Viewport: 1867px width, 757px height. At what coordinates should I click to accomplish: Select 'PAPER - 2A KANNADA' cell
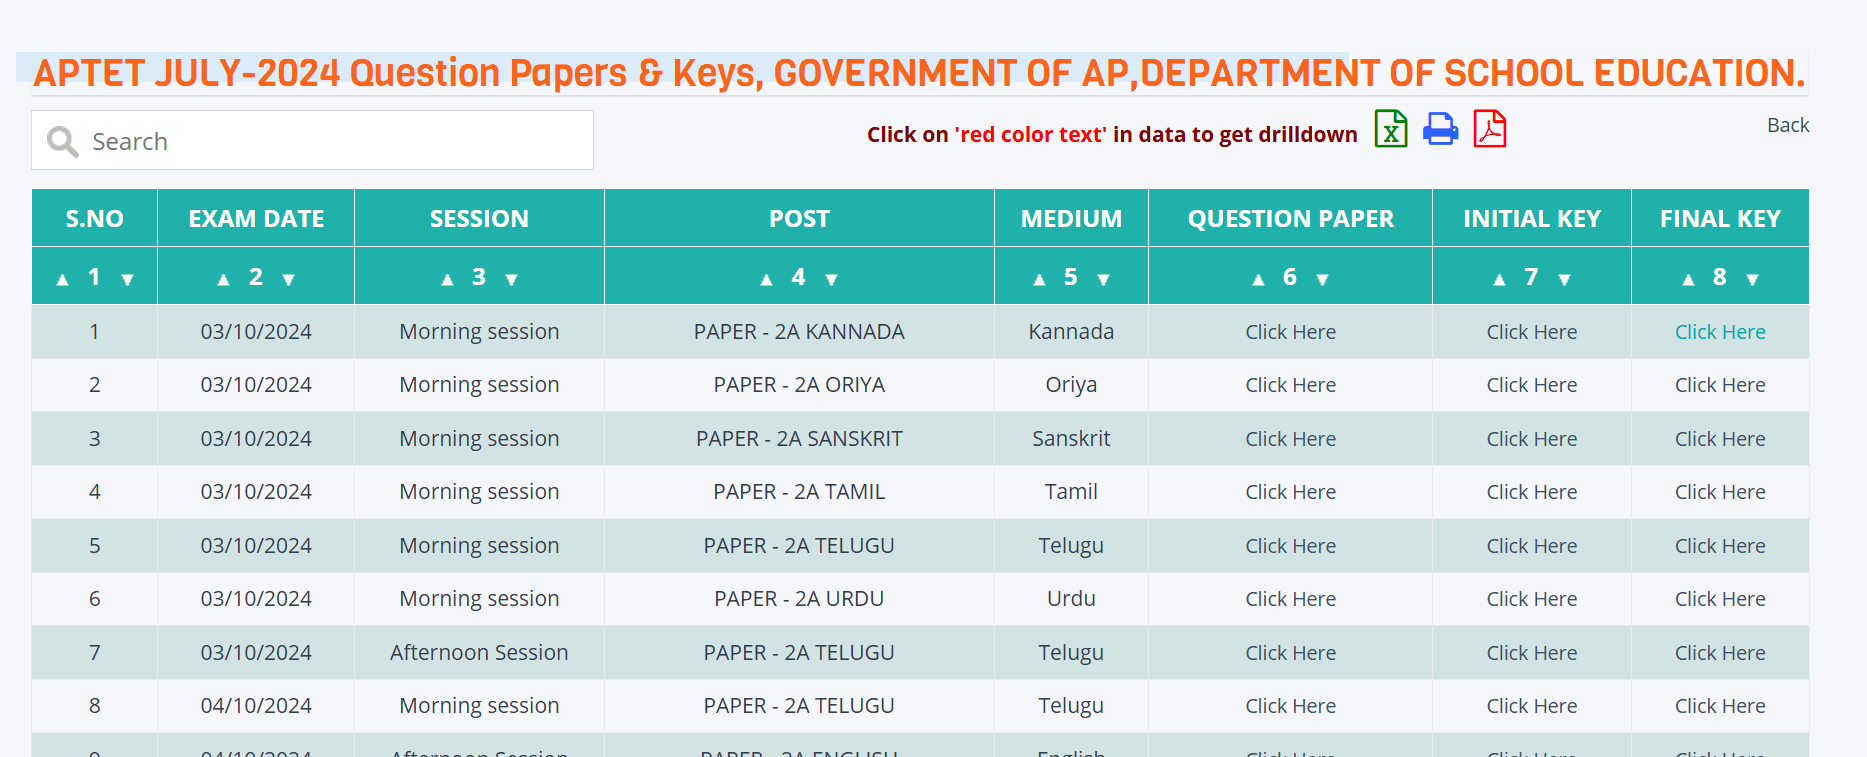coord(799,332)
